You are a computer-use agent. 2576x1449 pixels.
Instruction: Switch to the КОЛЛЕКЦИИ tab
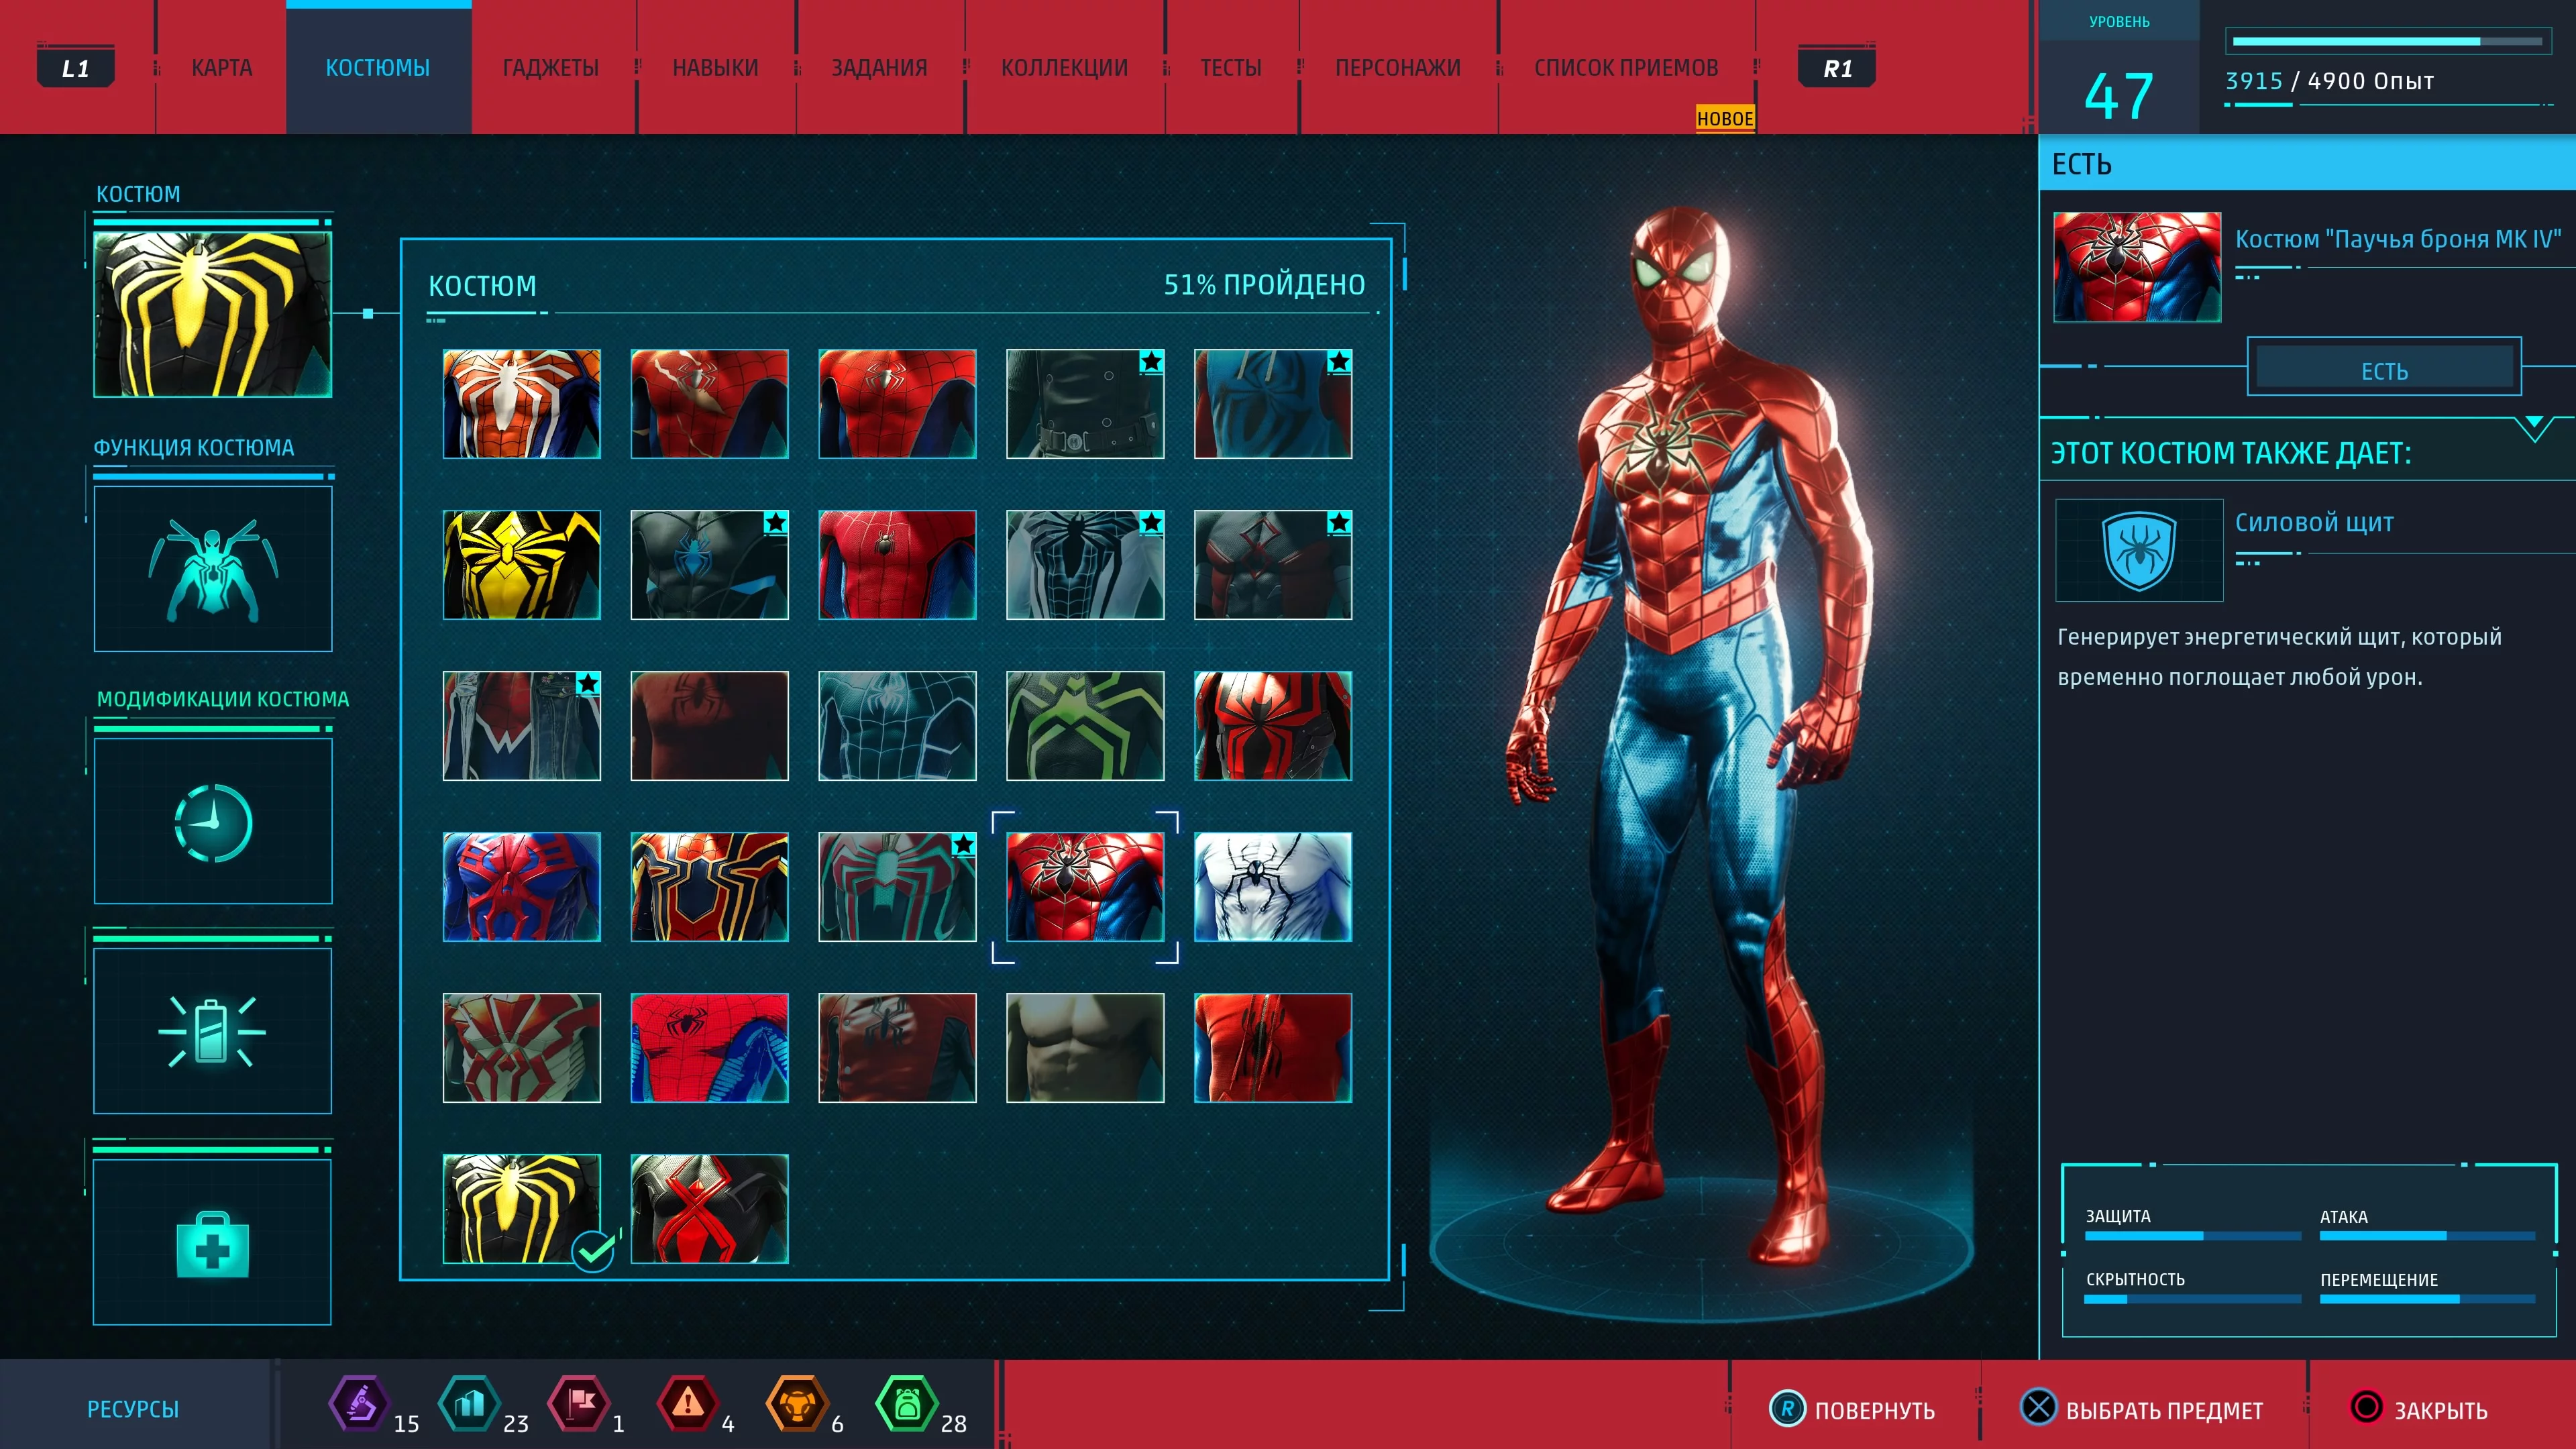1064,68
